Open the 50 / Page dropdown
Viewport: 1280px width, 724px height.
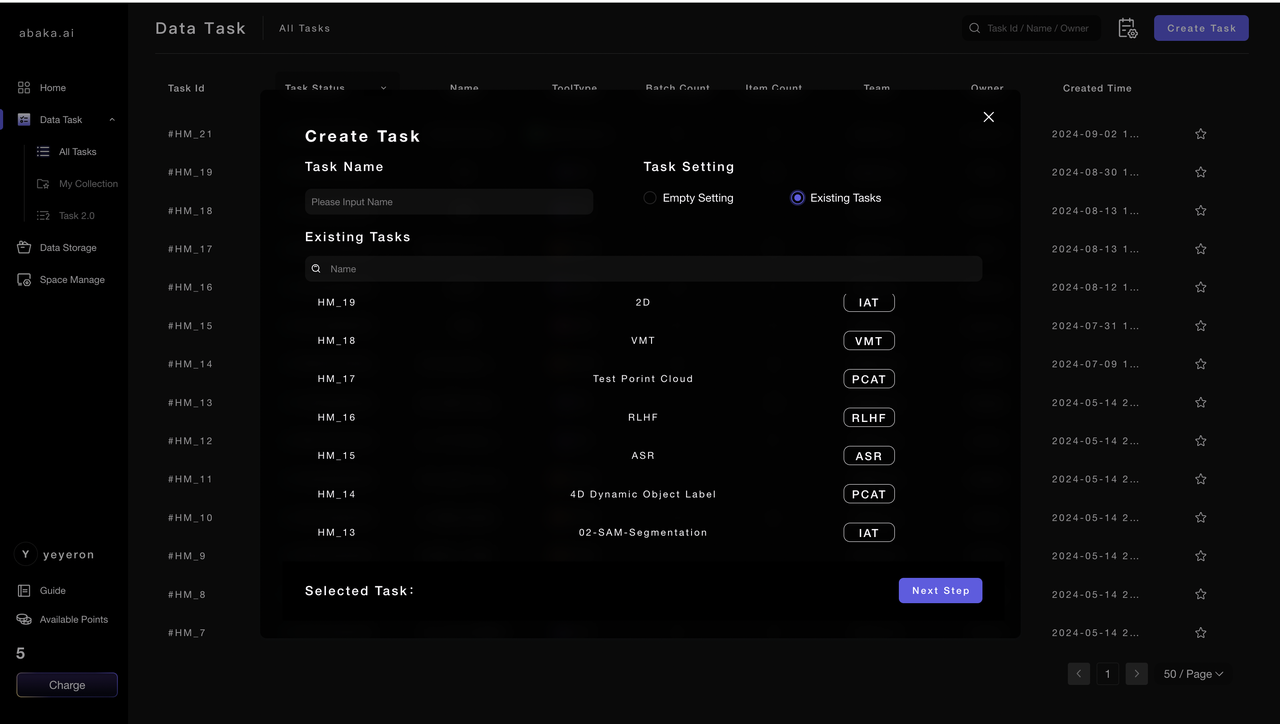[1193, 674]
